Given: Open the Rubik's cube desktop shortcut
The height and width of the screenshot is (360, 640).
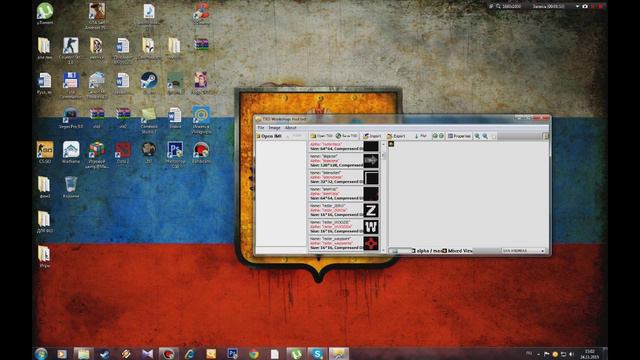Looking at the screenshot, I should pyautogui.click(x=97, y=154).
